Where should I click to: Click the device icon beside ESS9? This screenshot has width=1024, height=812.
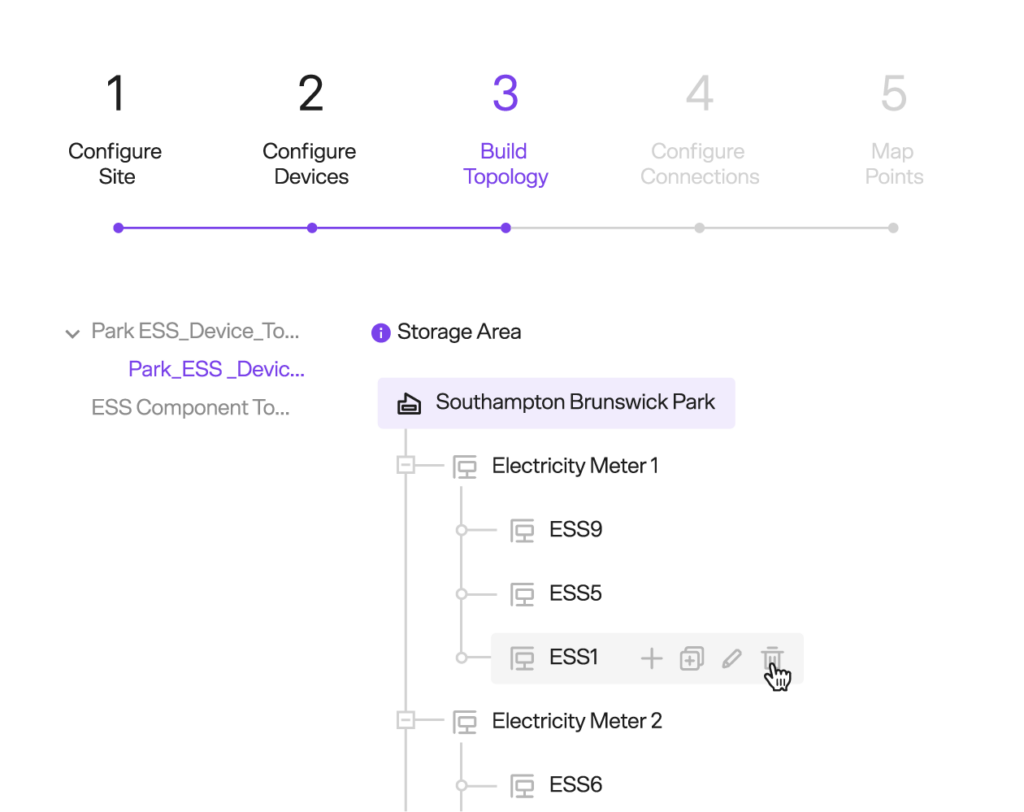[x=520, y=530]
